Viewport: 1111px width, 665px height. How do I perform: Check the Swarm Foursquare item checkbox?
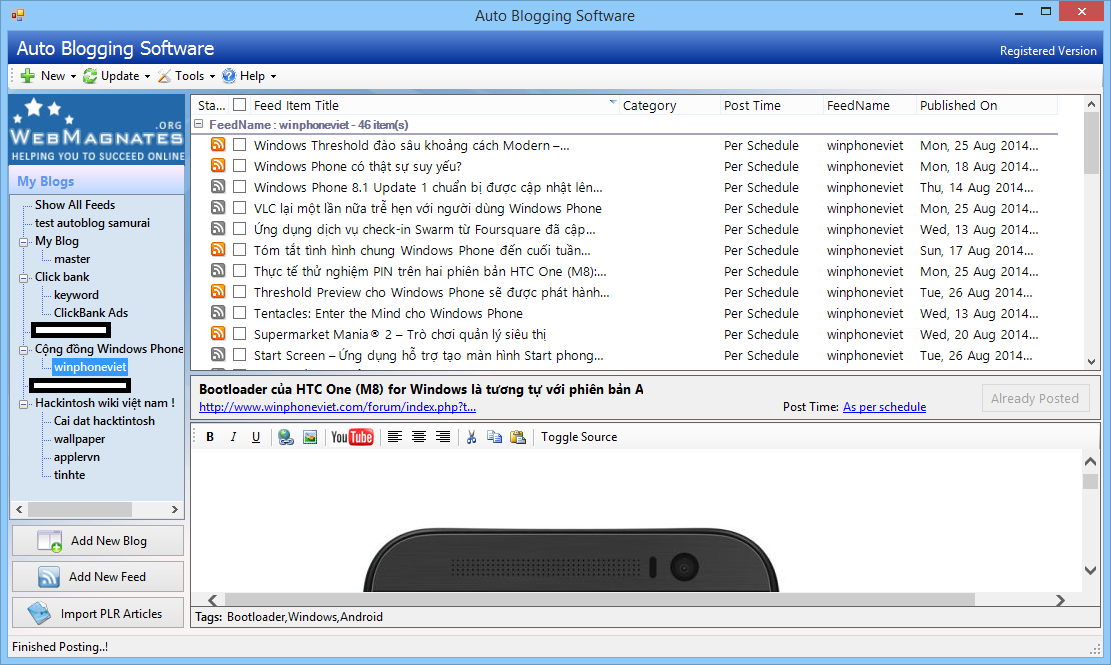tap(239, 229)
